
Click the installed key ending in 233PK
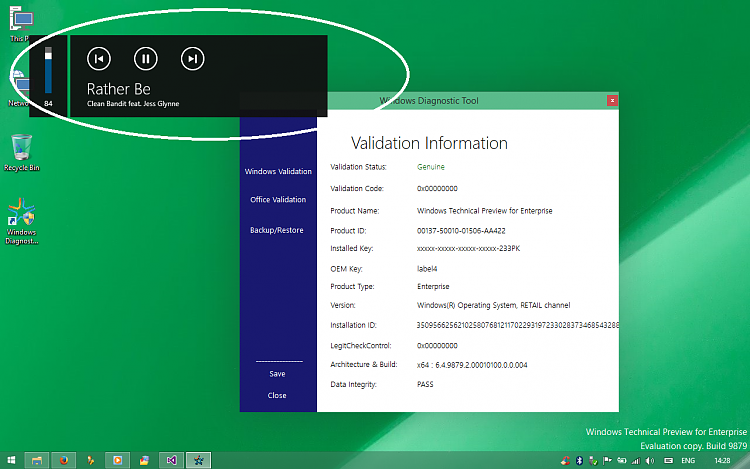[x=468, y=249]
